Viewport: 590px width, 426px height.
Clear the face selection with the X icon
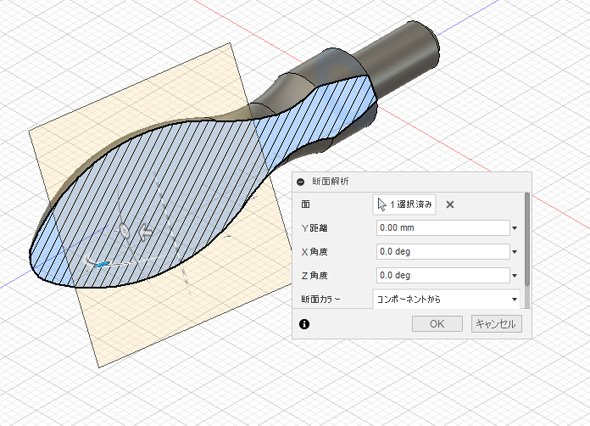tap(450, 205)
